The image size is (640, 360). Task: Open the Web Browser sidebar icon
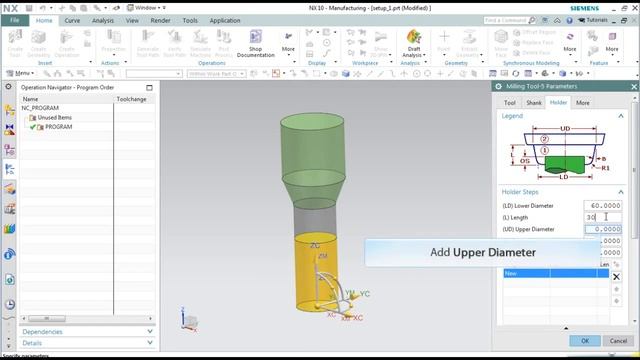coord(10,280)
